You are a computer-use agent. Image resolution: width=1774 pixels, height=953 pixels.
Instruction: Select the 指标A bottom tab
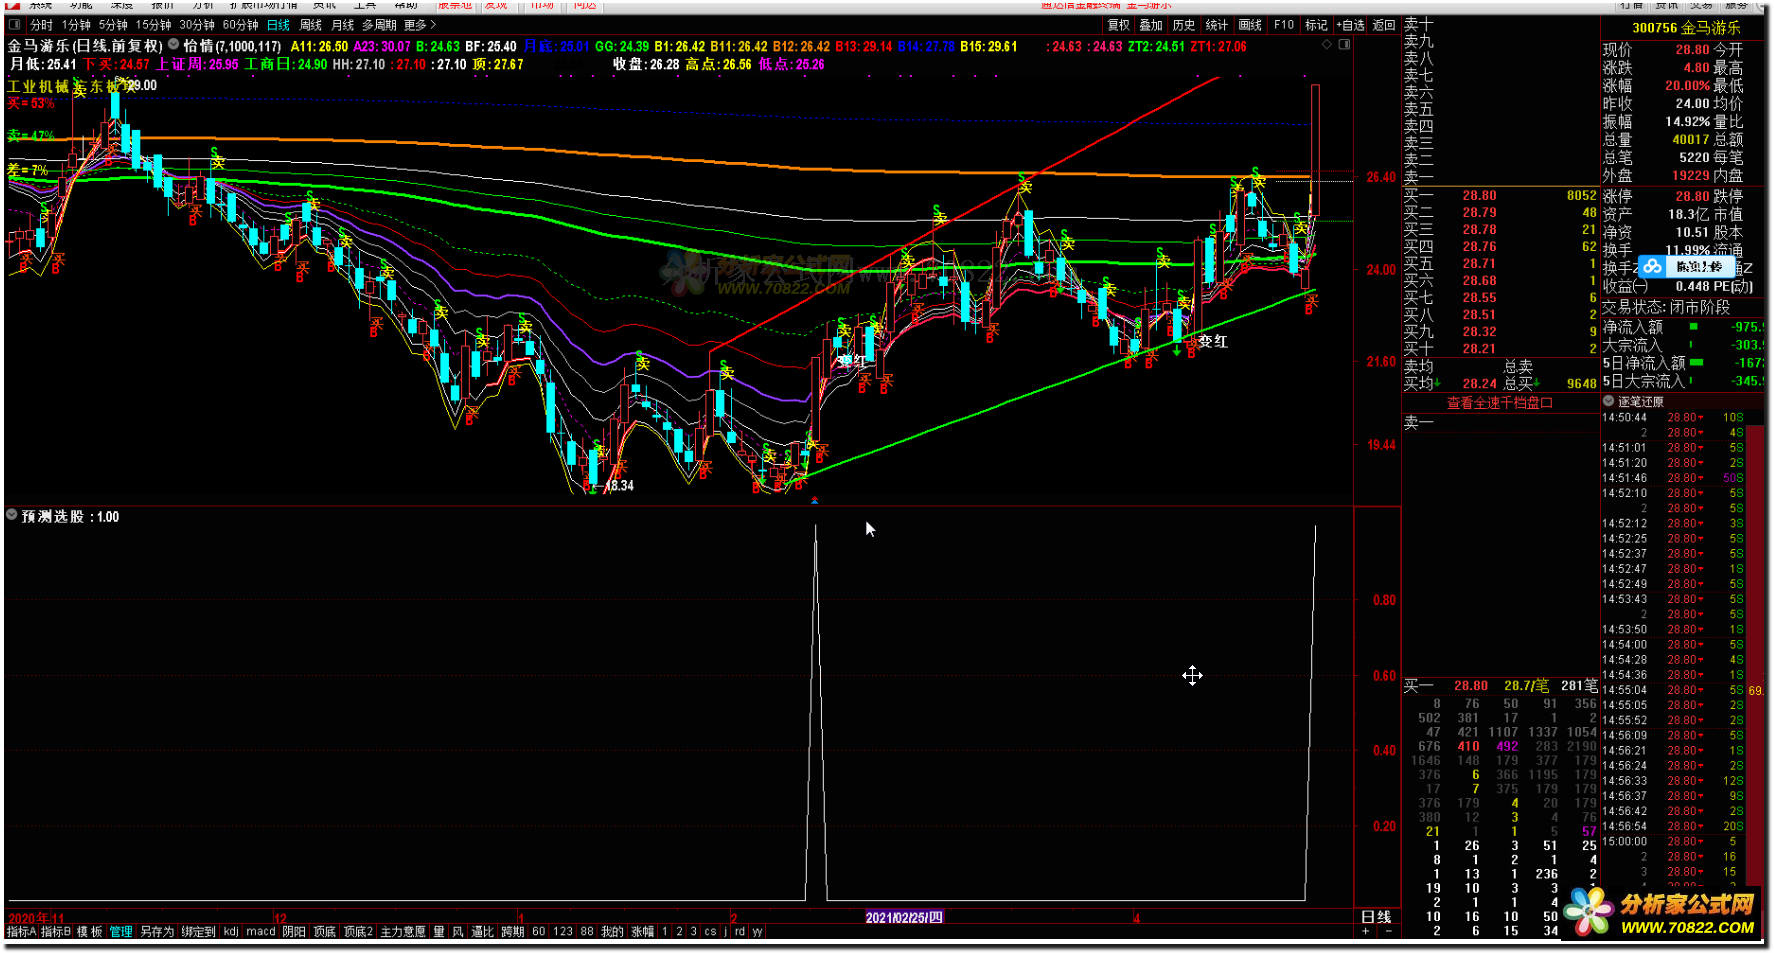click(21, 931)
